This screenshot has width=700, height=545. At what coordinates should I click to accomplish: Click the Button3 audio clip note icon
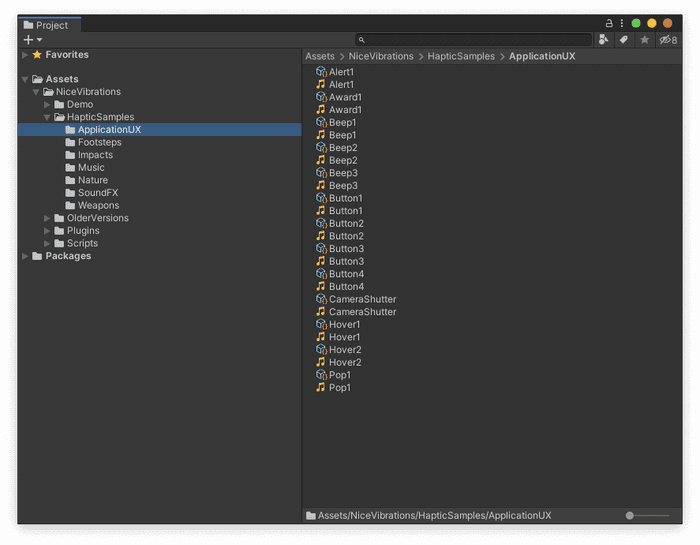click(321, 261)
